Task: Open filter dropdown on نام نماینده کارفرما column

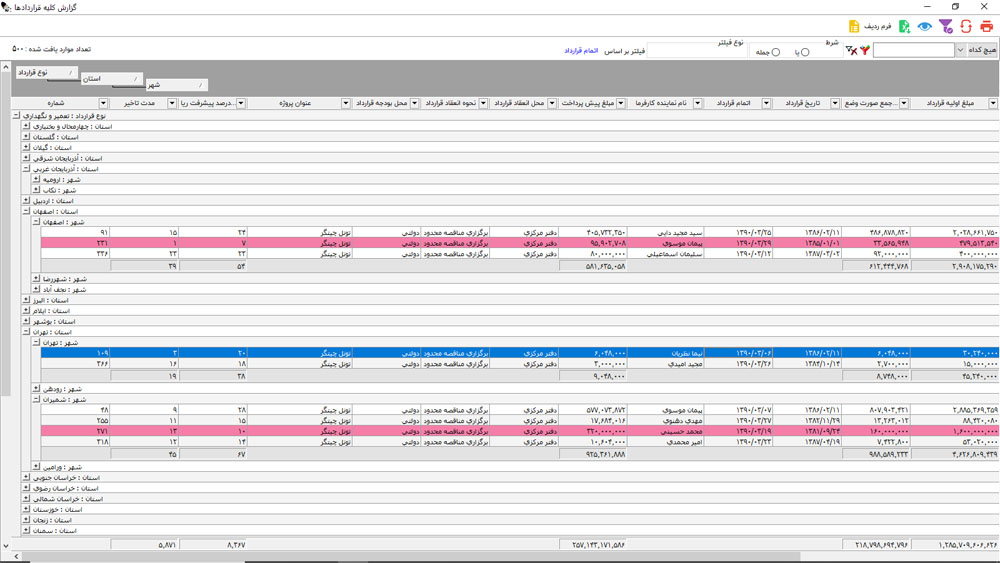Action: [x=697, y=103]
